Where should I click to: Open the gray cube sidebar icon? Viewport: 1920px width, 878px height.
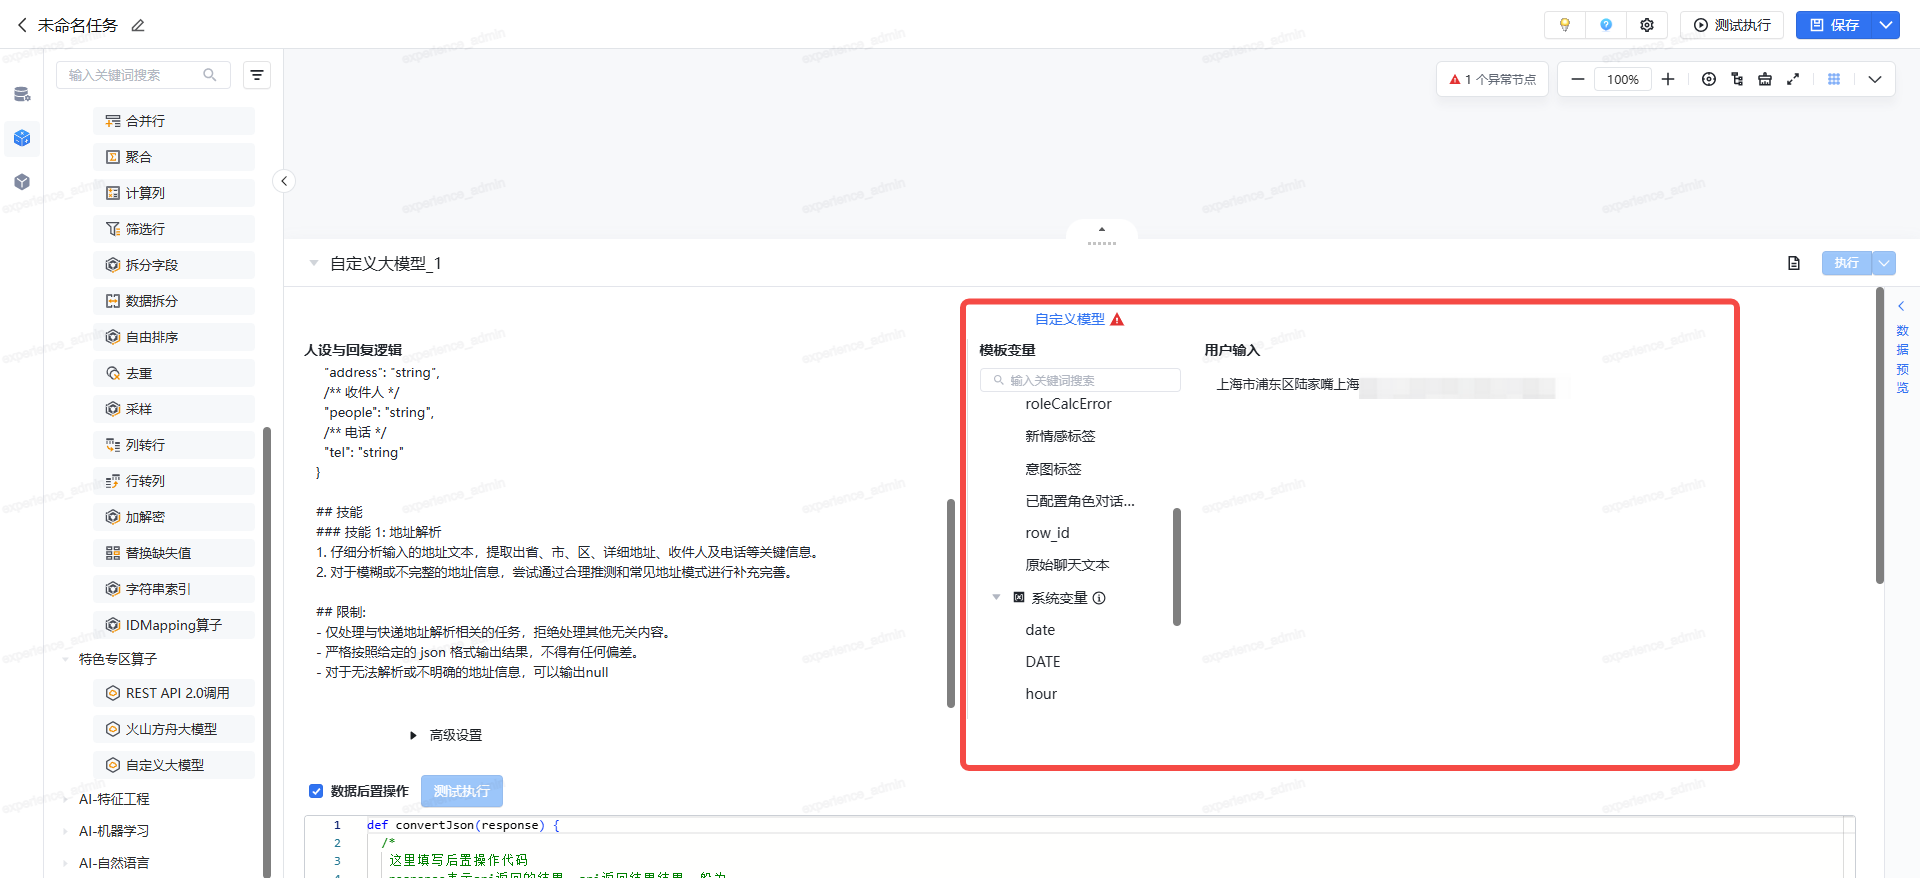click(22, 182)
